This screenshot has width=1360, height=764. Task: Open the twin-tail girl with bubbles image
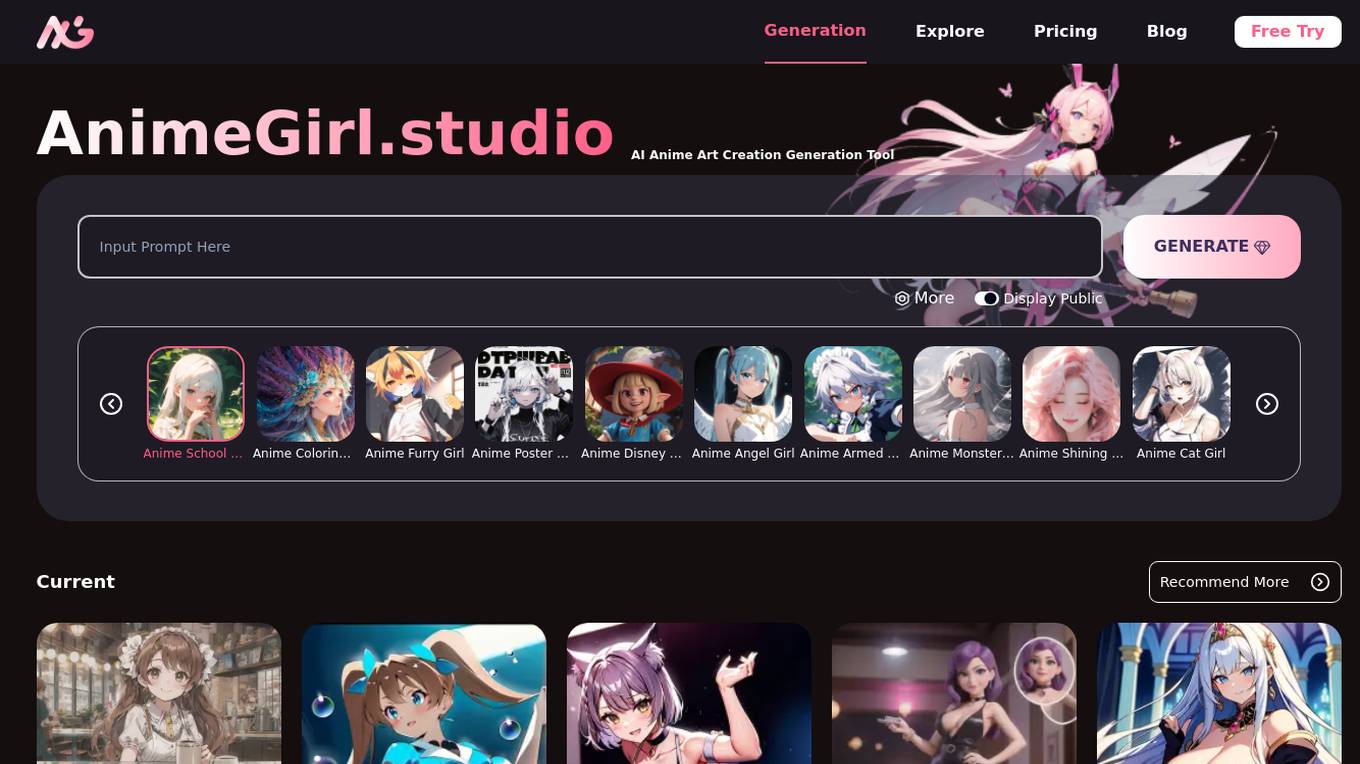[424, 693]
